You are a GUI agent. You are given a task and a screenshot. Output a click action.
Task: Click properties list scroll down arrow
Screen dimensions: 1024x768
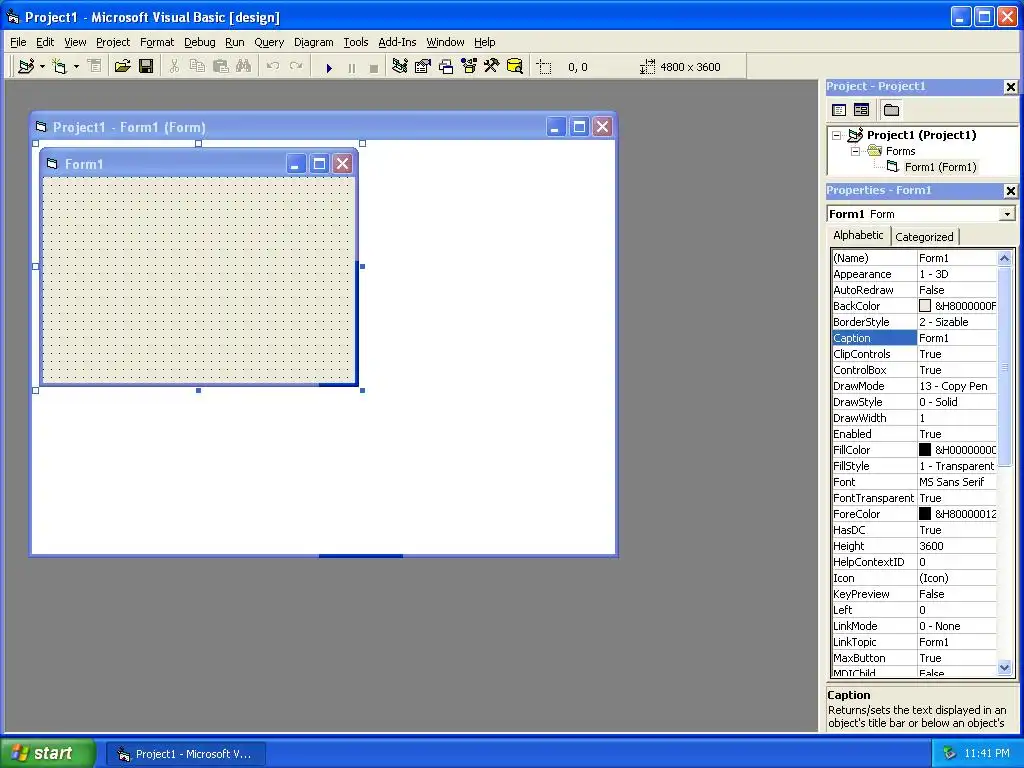[1004, 667]
